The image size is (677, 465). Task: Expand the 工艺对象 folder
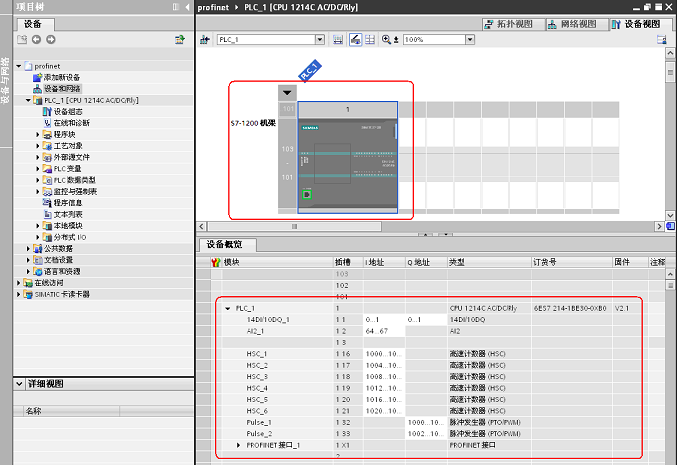coord(38,146)
